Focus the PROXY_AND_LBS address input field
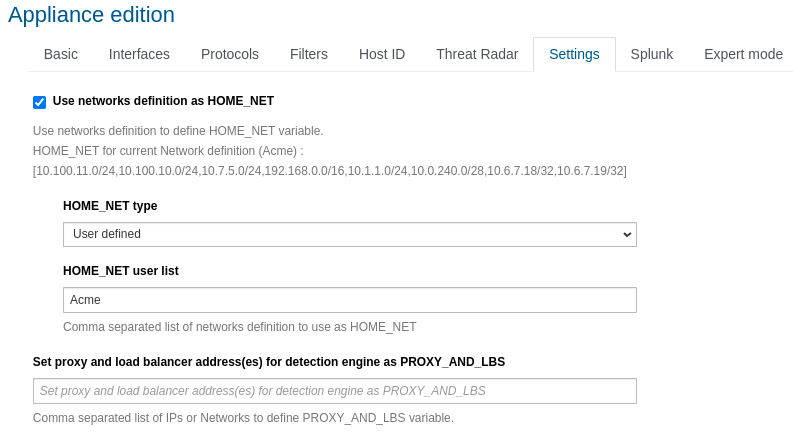 (x=335, y=391)
